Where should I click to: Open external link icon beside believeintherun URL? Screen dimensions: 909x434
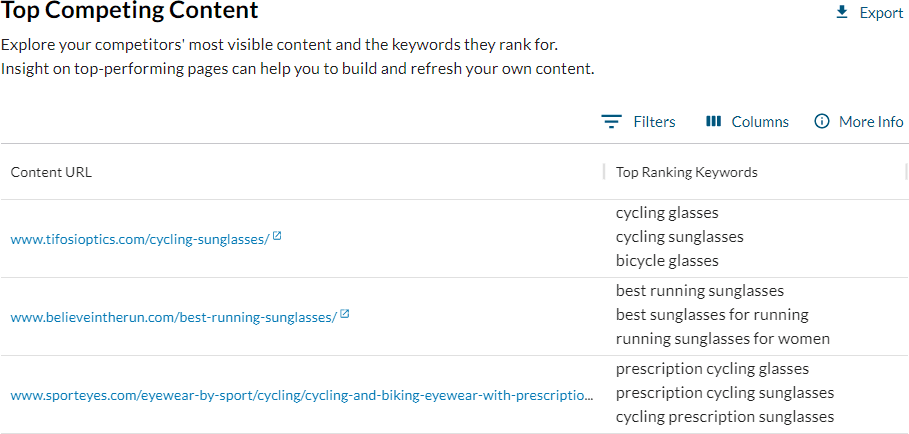pos(344,314)
